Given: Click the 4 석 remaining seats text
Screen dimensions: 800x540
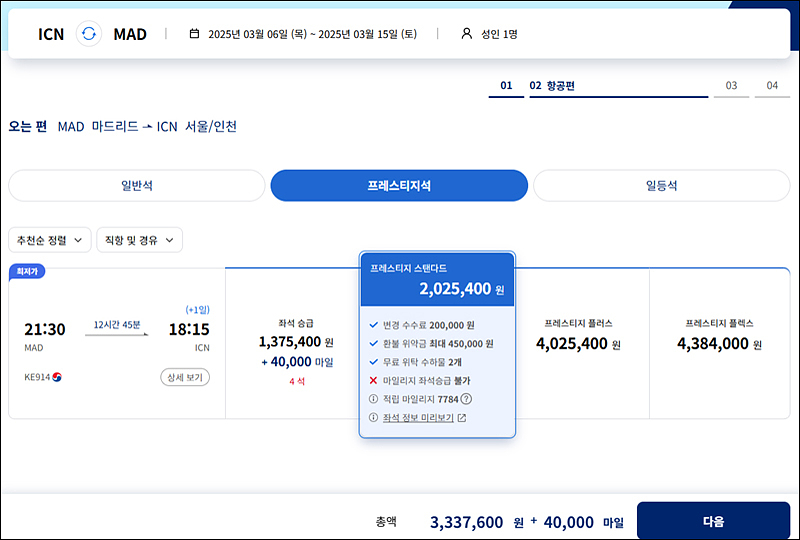Looking at the screenshot, I should pos(297,381).
